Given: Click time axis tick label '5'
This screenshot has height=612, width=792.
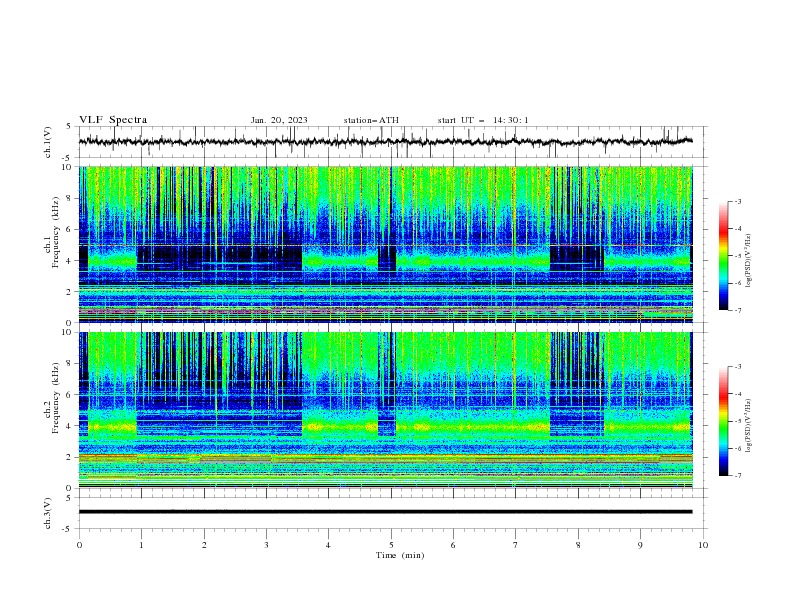Looking at the screenshot, I should [391, 545].
